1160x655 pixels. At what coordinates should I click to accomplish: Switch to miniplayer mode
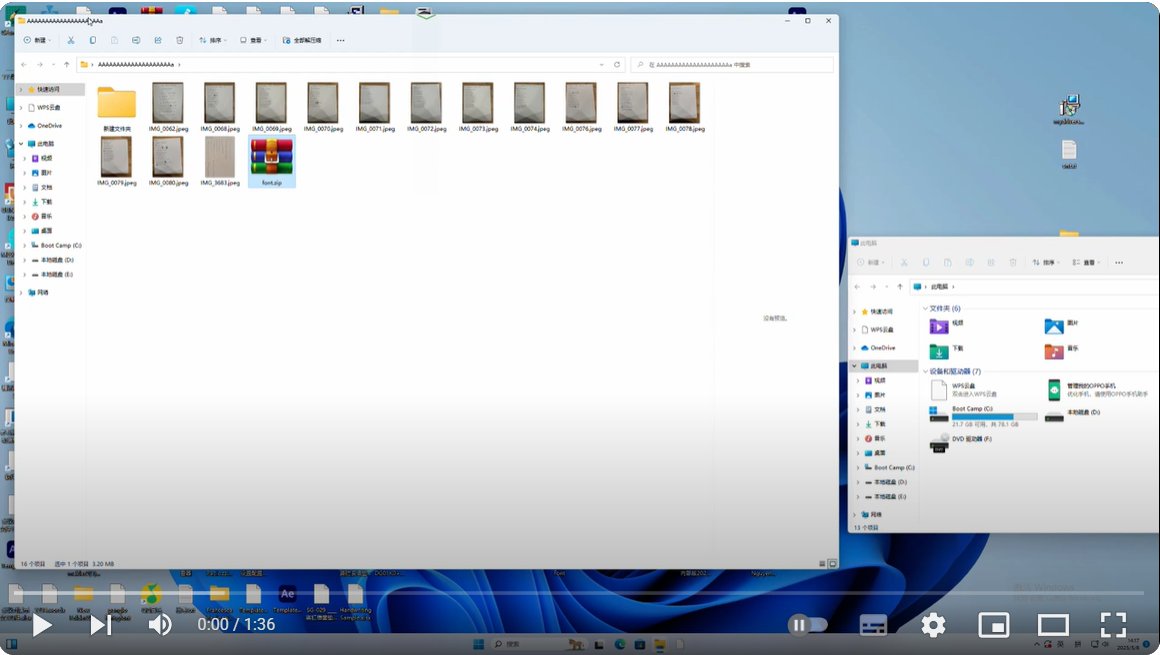point(994,625)
